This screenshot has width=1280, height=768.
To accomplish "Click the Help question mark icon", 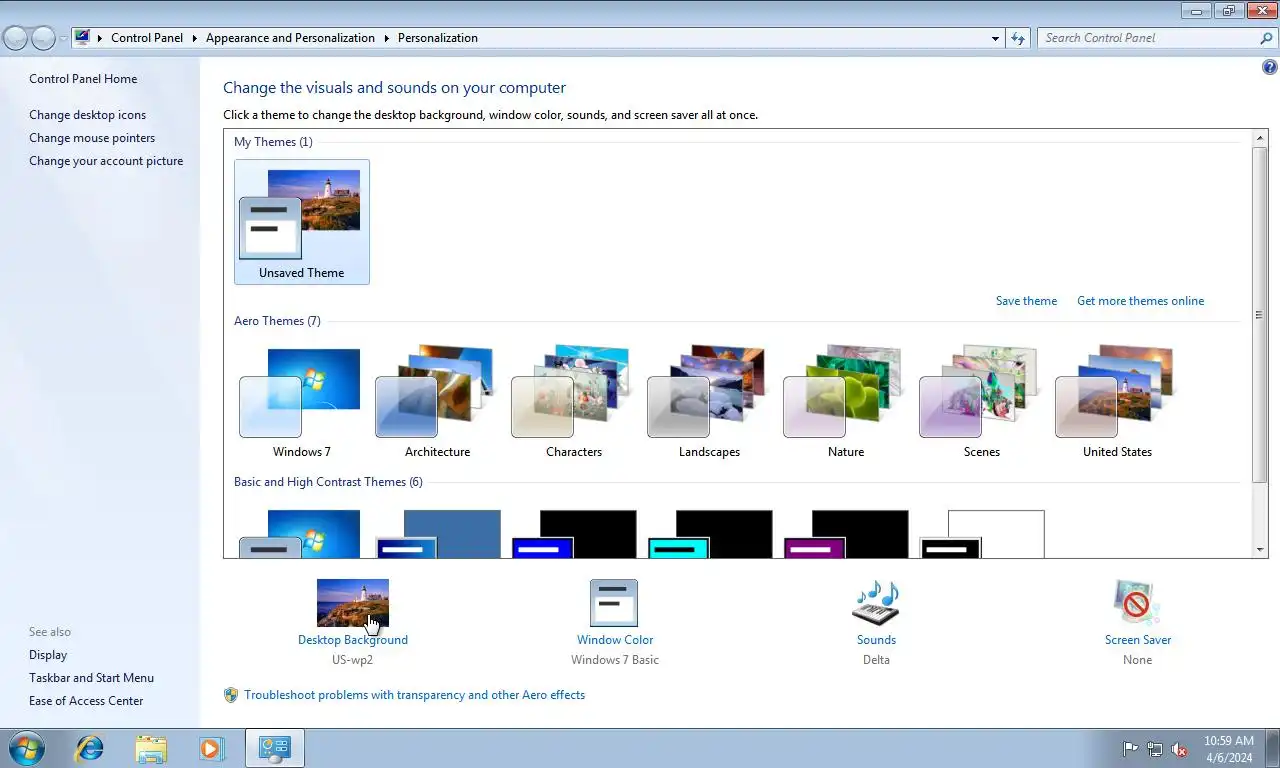I will point(1270,68).
